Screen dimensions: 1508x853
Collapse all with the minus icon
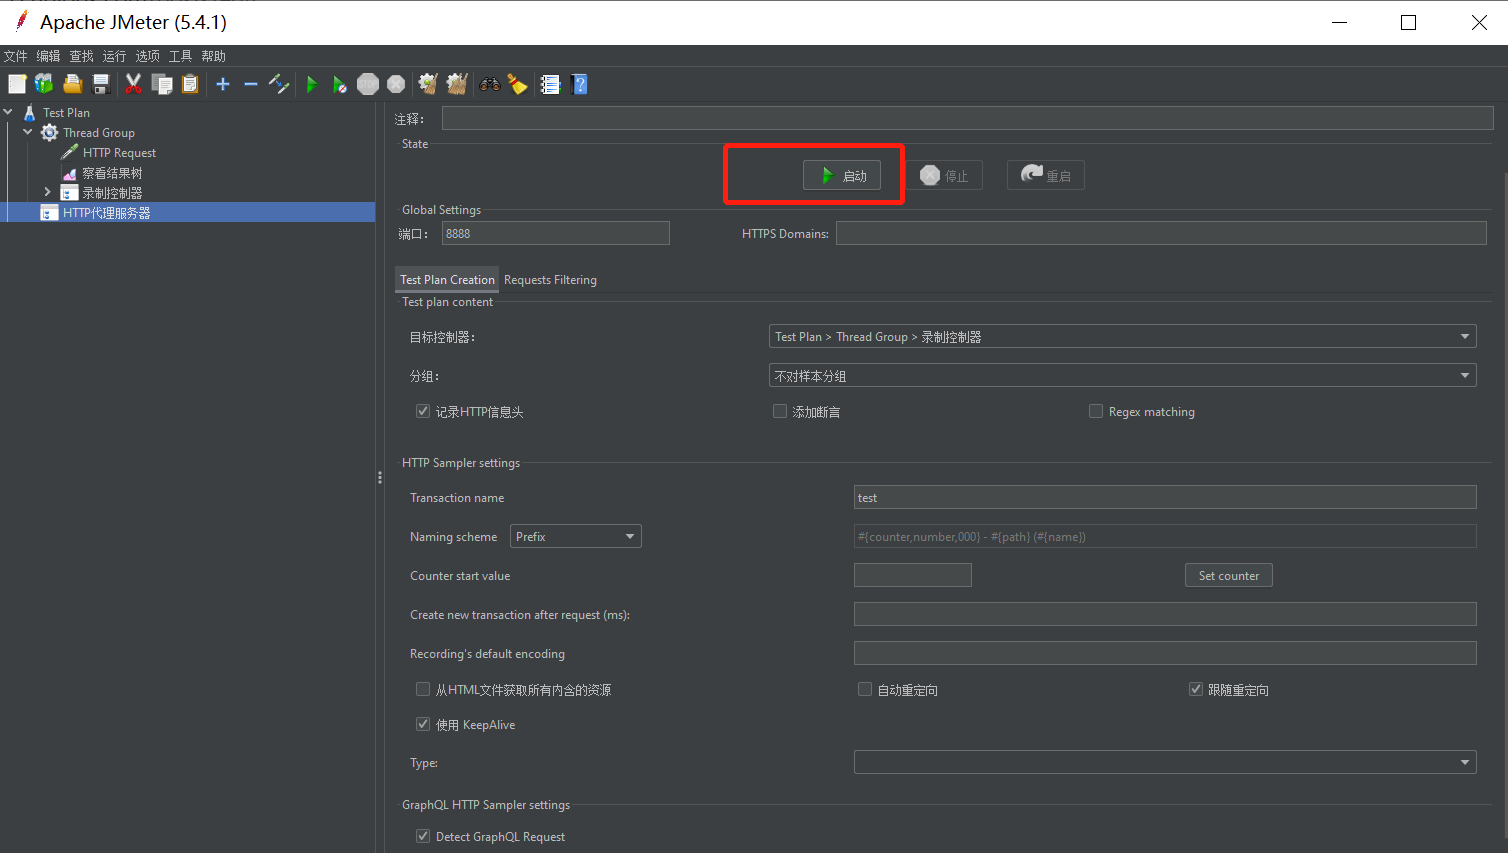251,85
